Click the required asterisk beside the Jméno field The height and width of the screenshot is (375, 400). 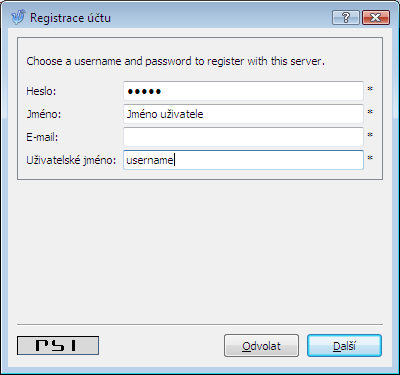(370, 112)
